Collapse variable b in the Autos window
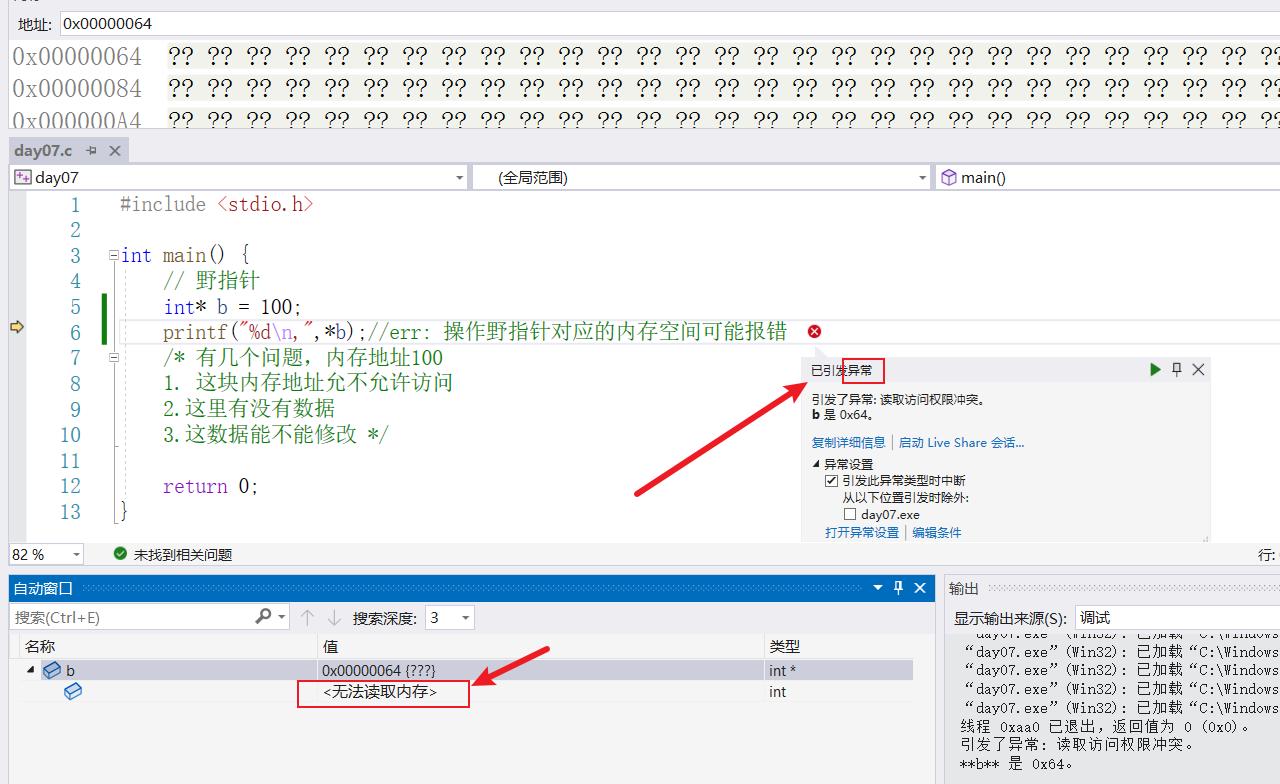 (x=31, y=670)
